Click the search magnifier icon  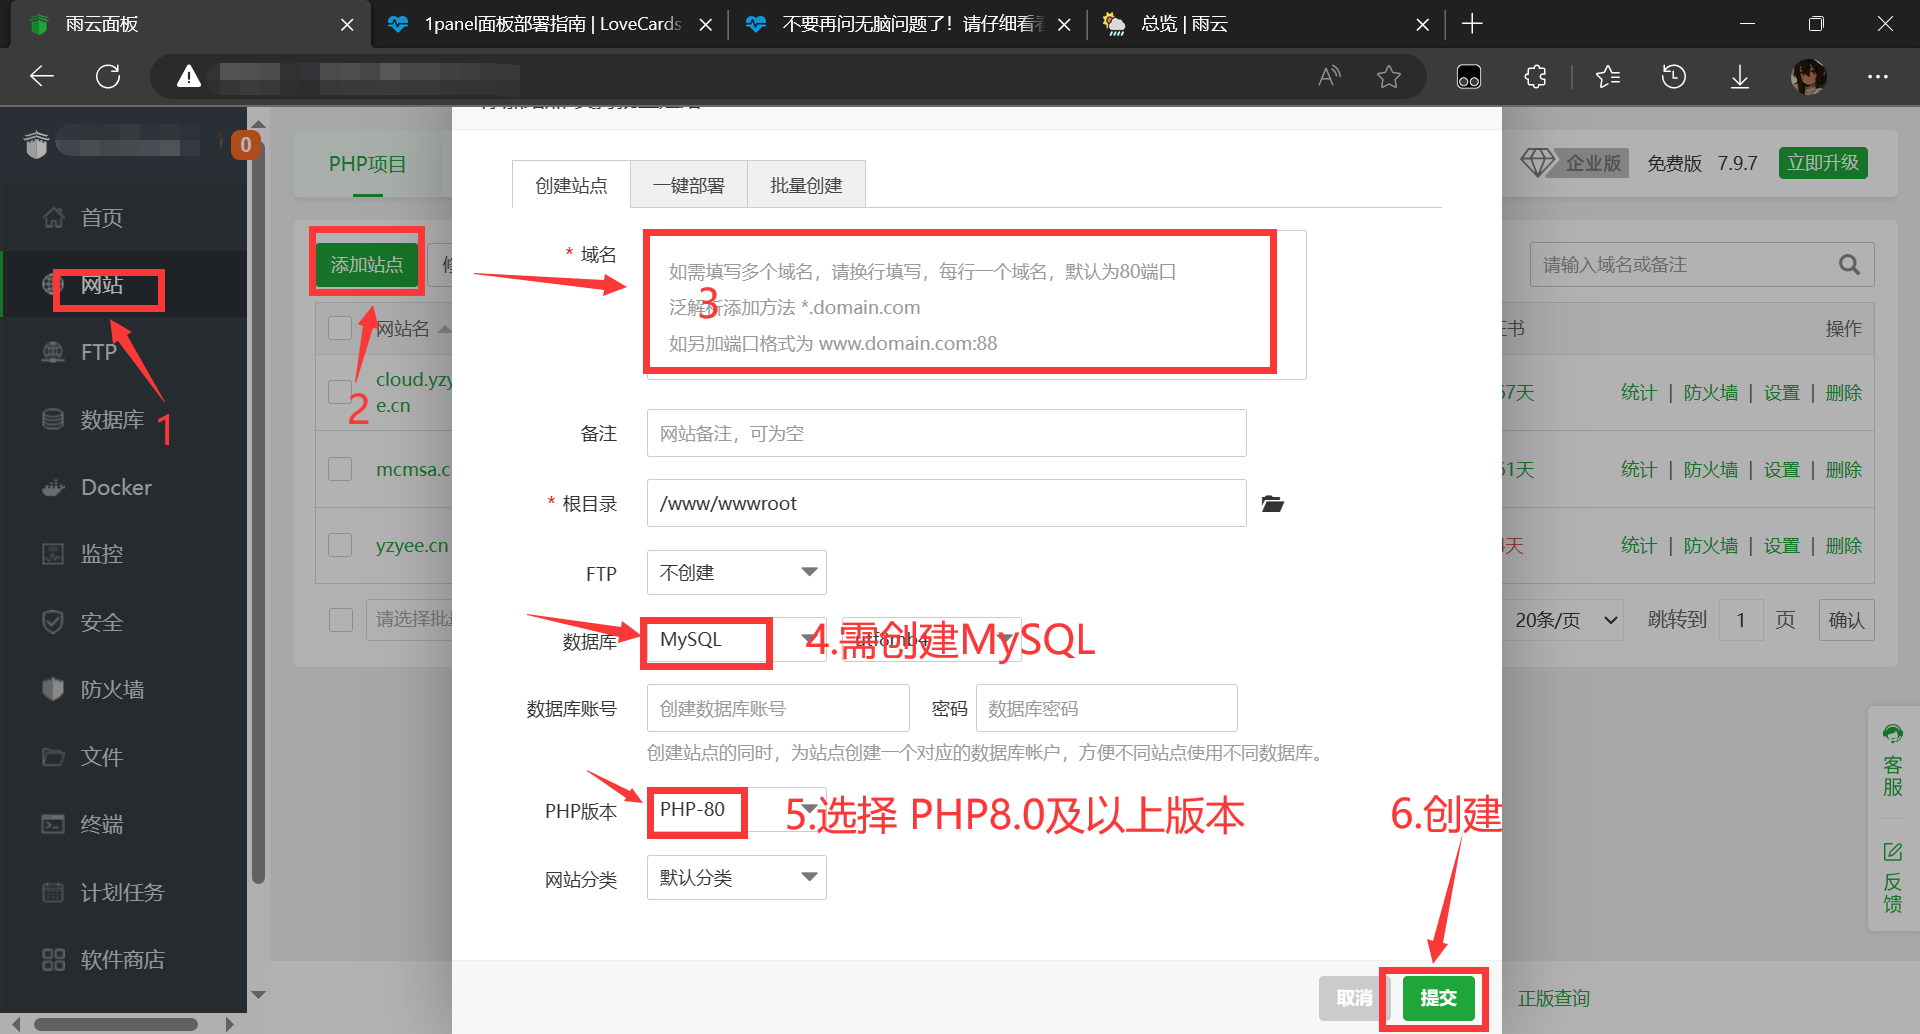[1849, 265]
